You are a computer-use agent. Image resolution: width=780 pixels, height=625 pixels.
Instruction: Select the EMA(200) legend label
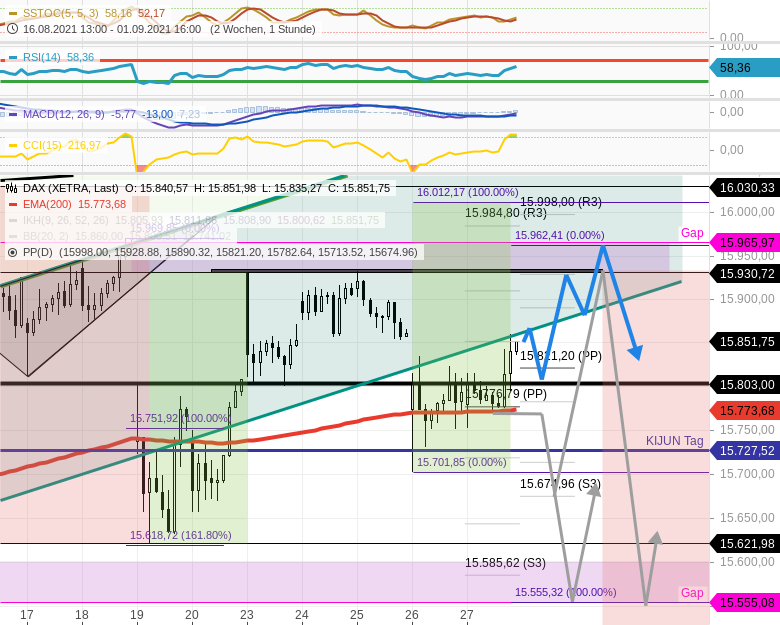point(47,205)
